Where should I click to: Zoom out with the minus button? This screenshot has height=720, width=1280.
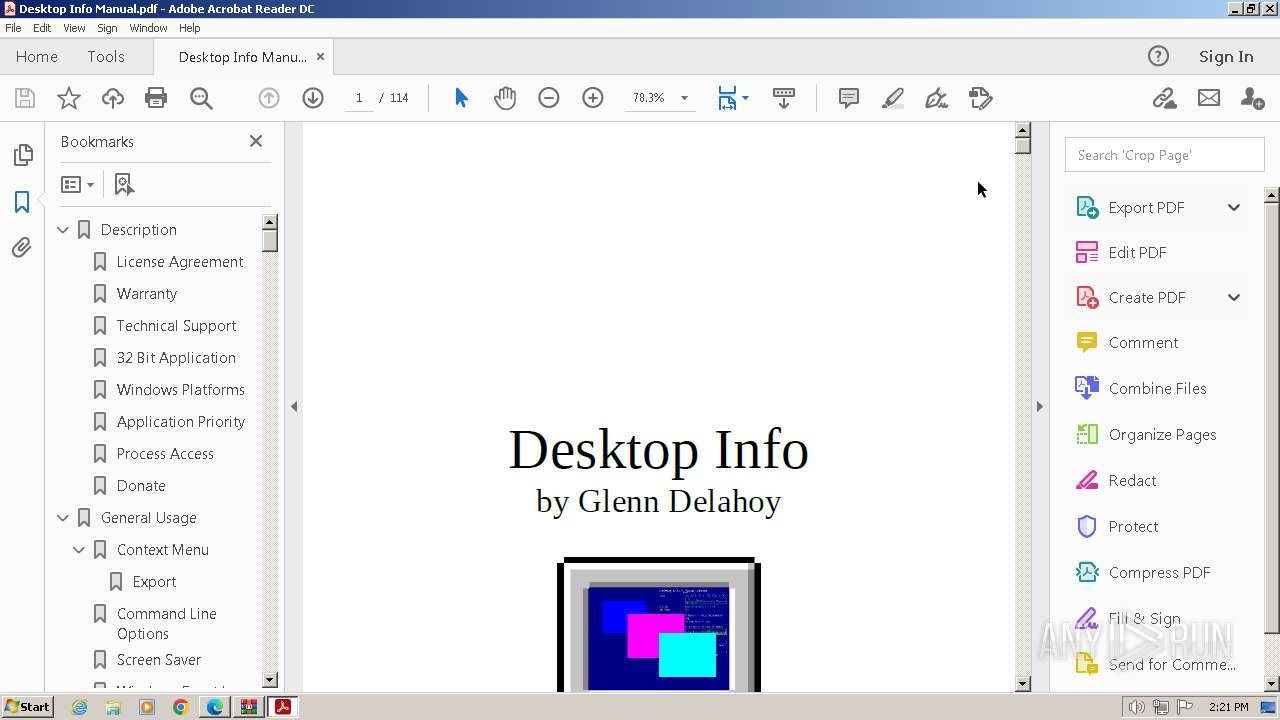[x=549, y=98]
